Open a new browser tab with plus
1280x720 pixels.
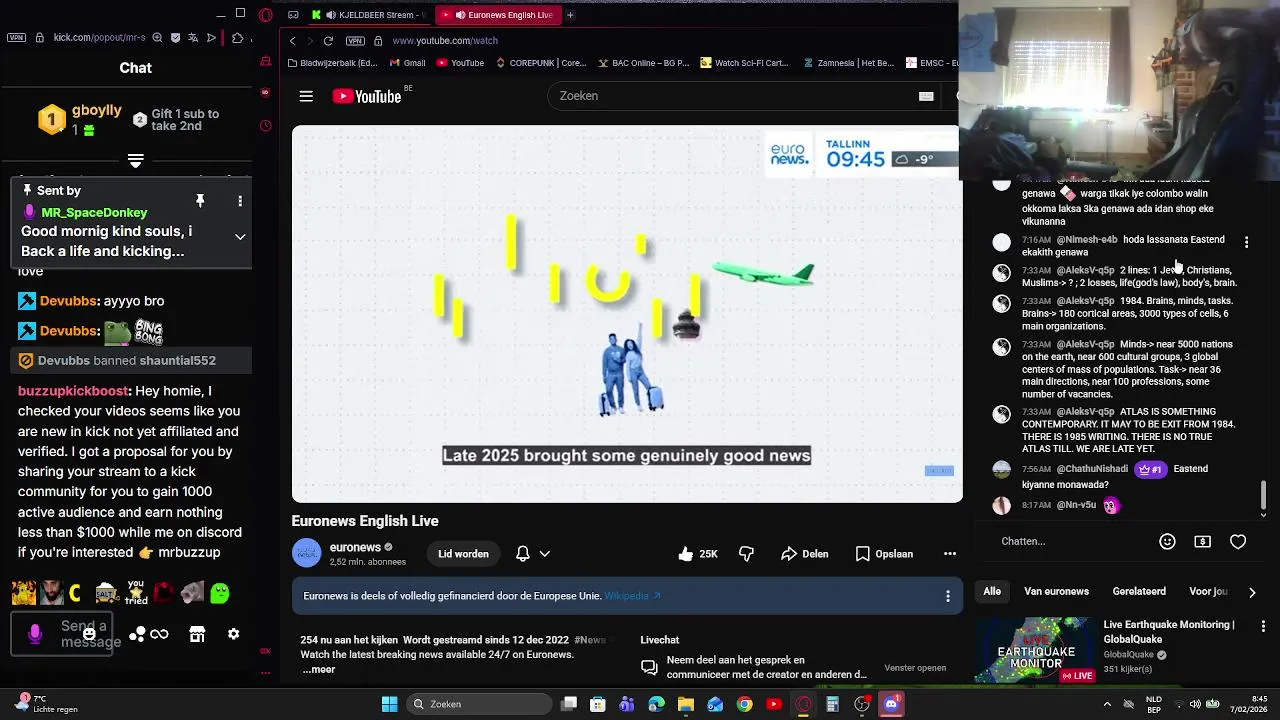point(570,15)
